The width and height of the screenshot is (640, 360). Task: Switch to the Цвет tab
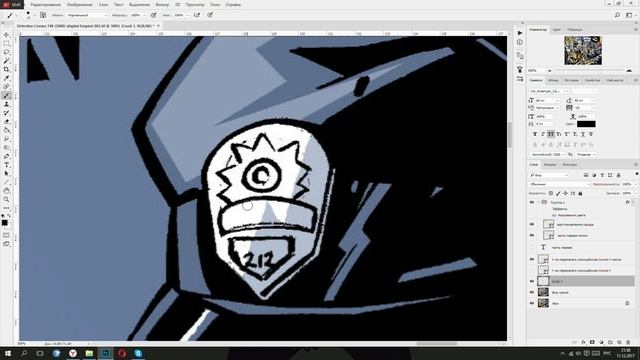(556, 30)
